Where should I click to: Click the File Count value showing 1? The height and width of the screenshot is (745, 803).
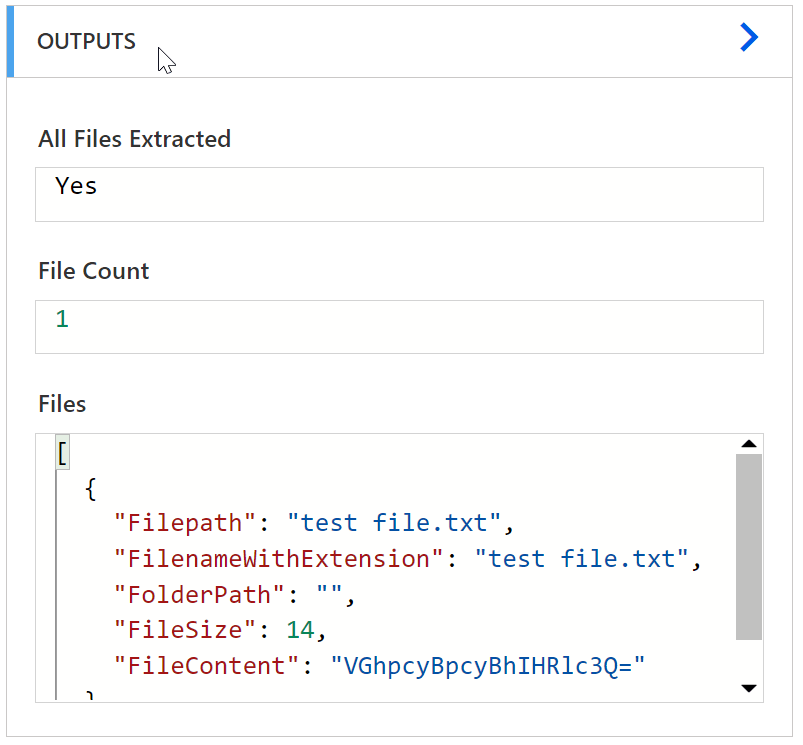click(x=64, y=318)
